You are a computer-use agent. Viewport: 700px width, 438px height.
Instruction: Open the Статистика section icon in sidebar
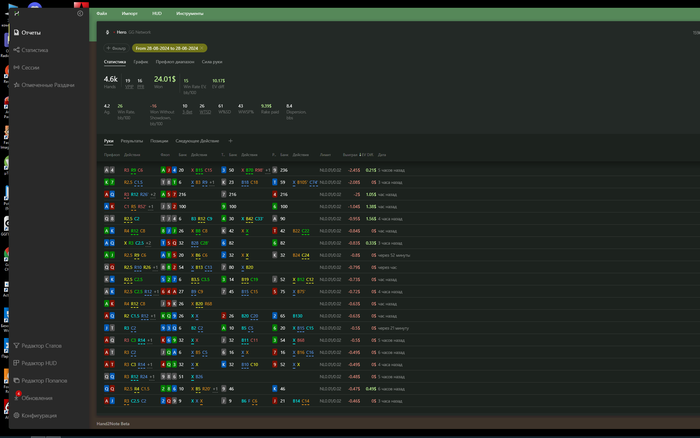17,50
